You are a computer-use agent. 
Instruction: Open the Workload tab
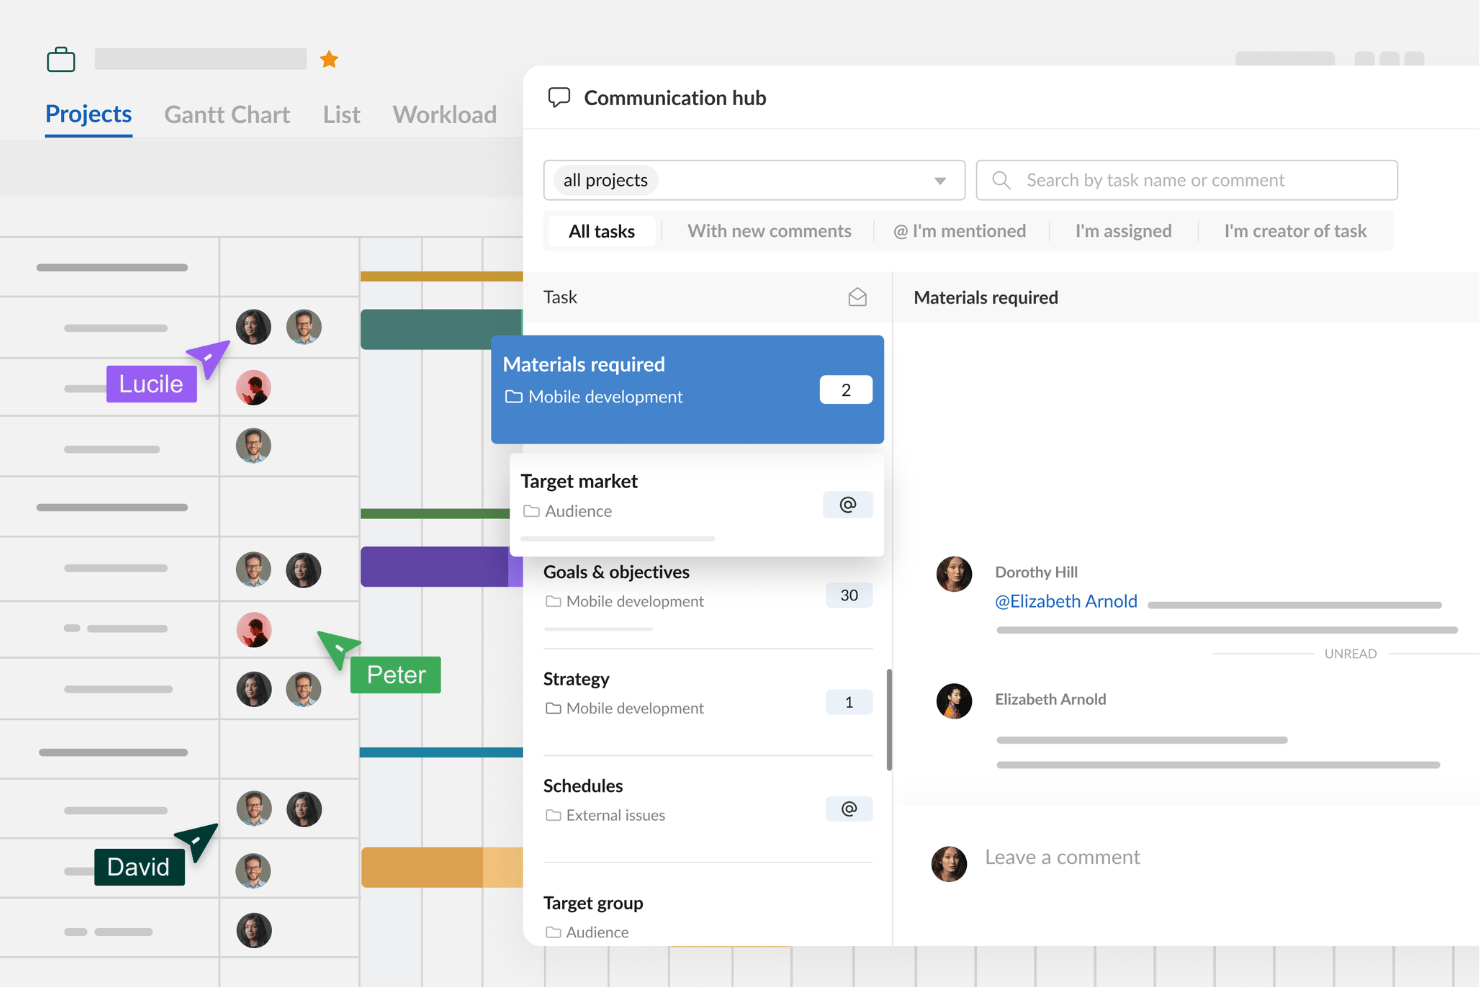[x=445, y=115]
